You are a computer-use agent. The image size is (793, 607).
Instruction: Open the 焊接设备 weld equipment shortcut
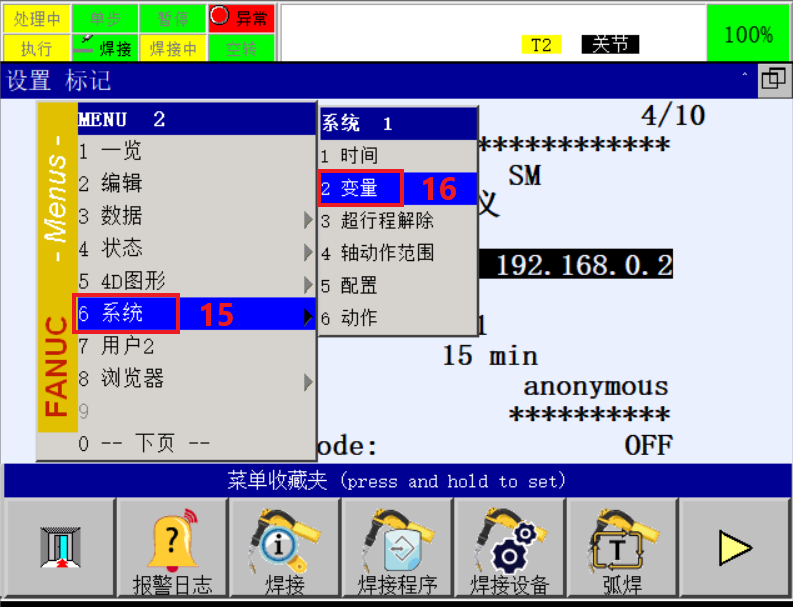tap(509, 547)
